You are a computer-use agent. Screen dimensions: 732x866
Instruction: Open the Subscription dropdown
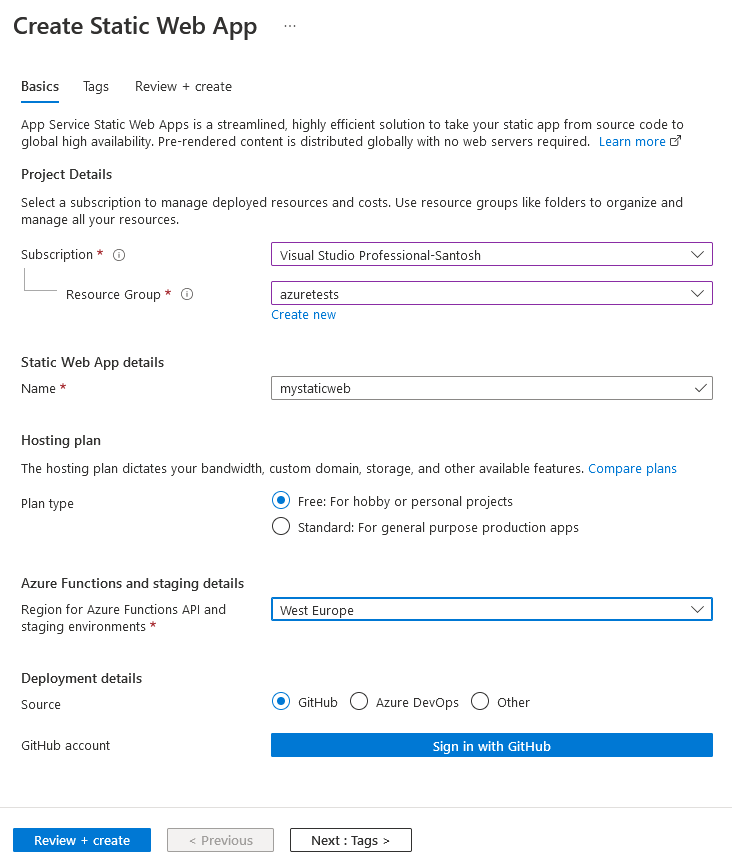[491, 255]
